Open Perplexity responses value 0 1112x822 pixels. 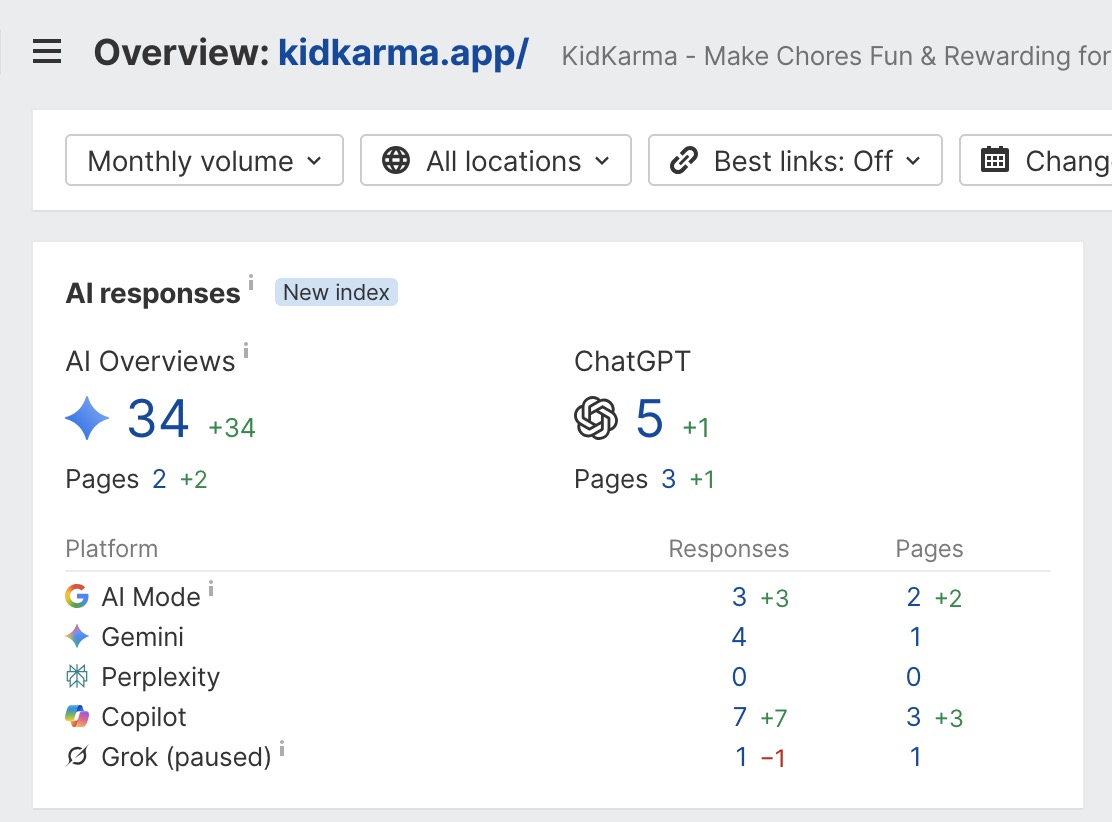739,677
